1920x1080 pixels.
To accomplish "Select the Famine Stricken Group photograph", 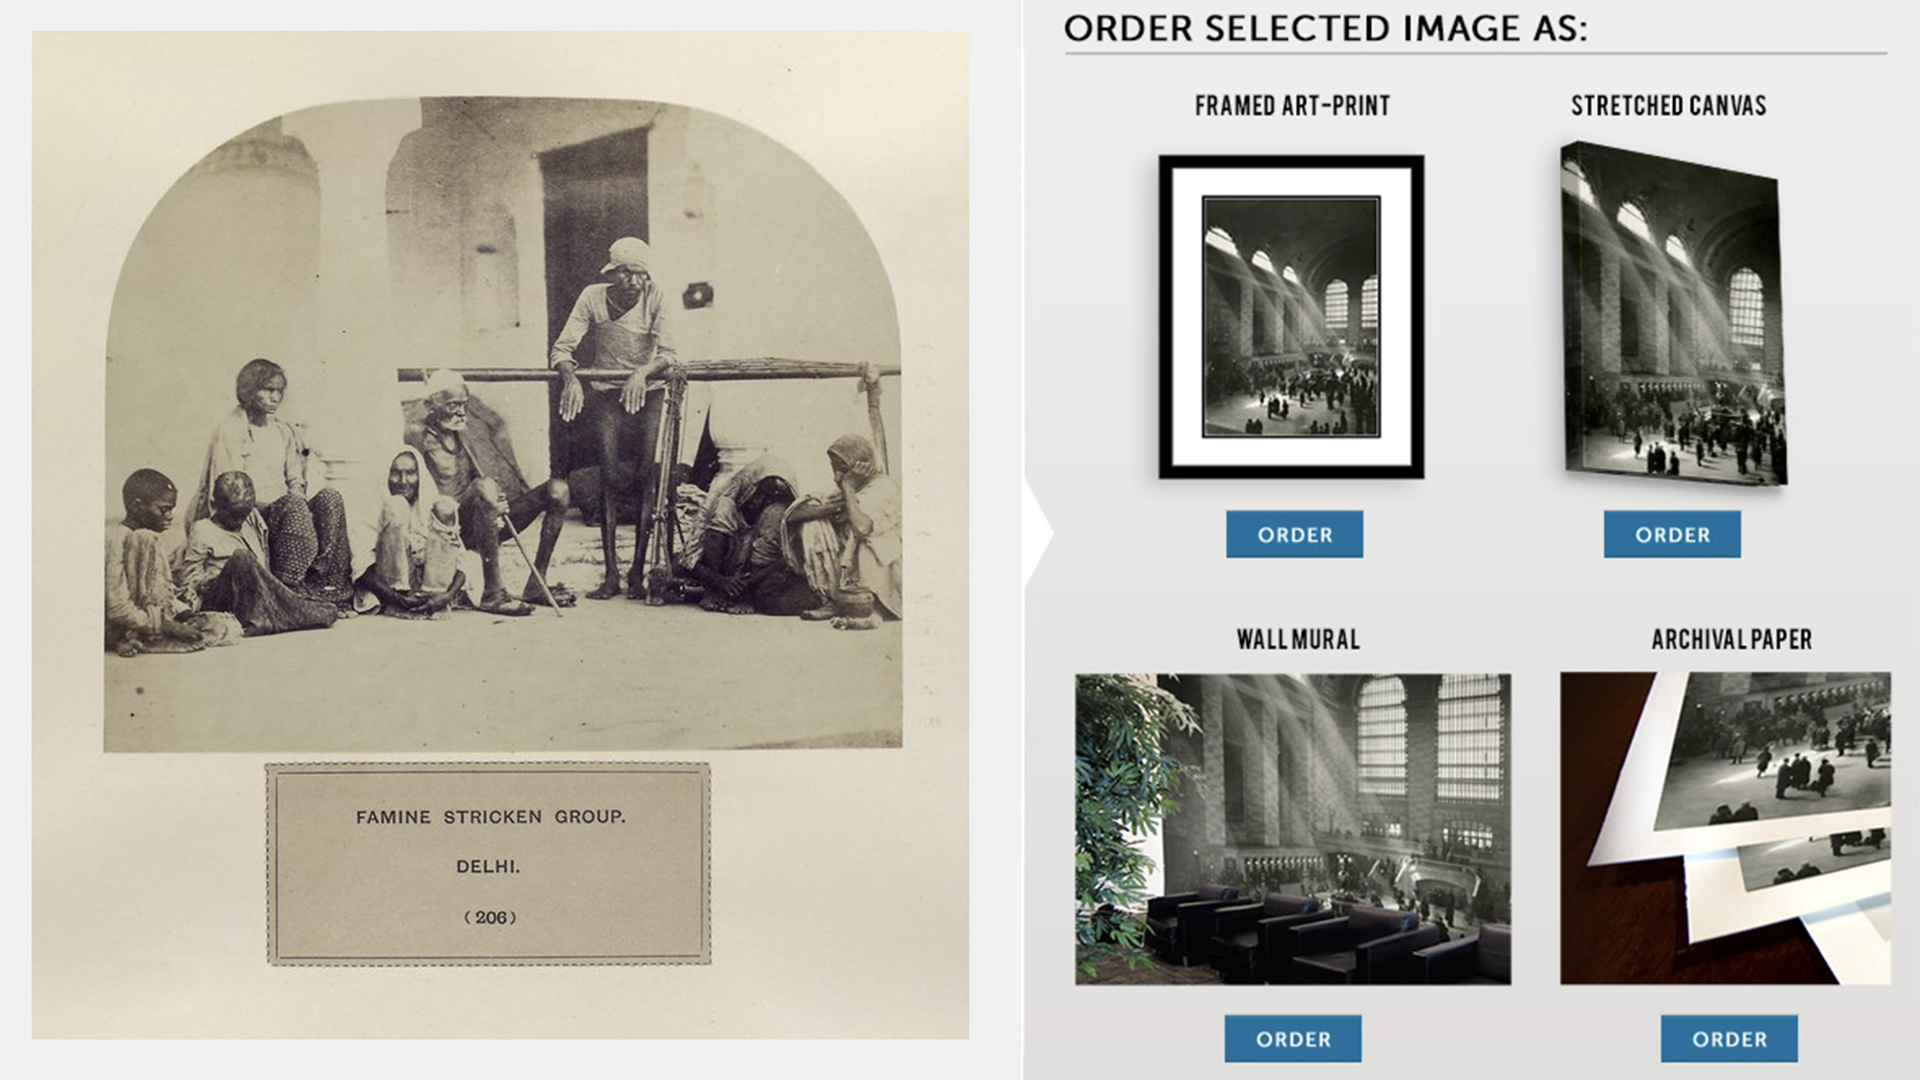I will point(503,423).
